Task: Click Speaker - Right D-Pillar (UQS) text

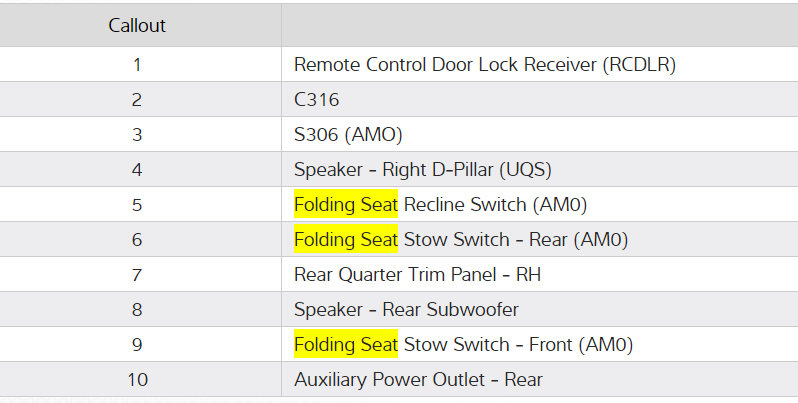Action: [x=422, y=170]
